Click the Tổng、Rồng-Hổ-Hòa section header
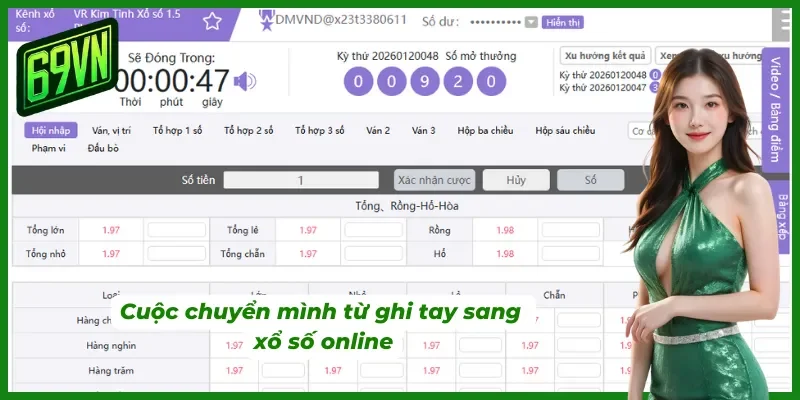Viewport: 800px width, 400px height. pyautogui.click(x=407, y=206)
